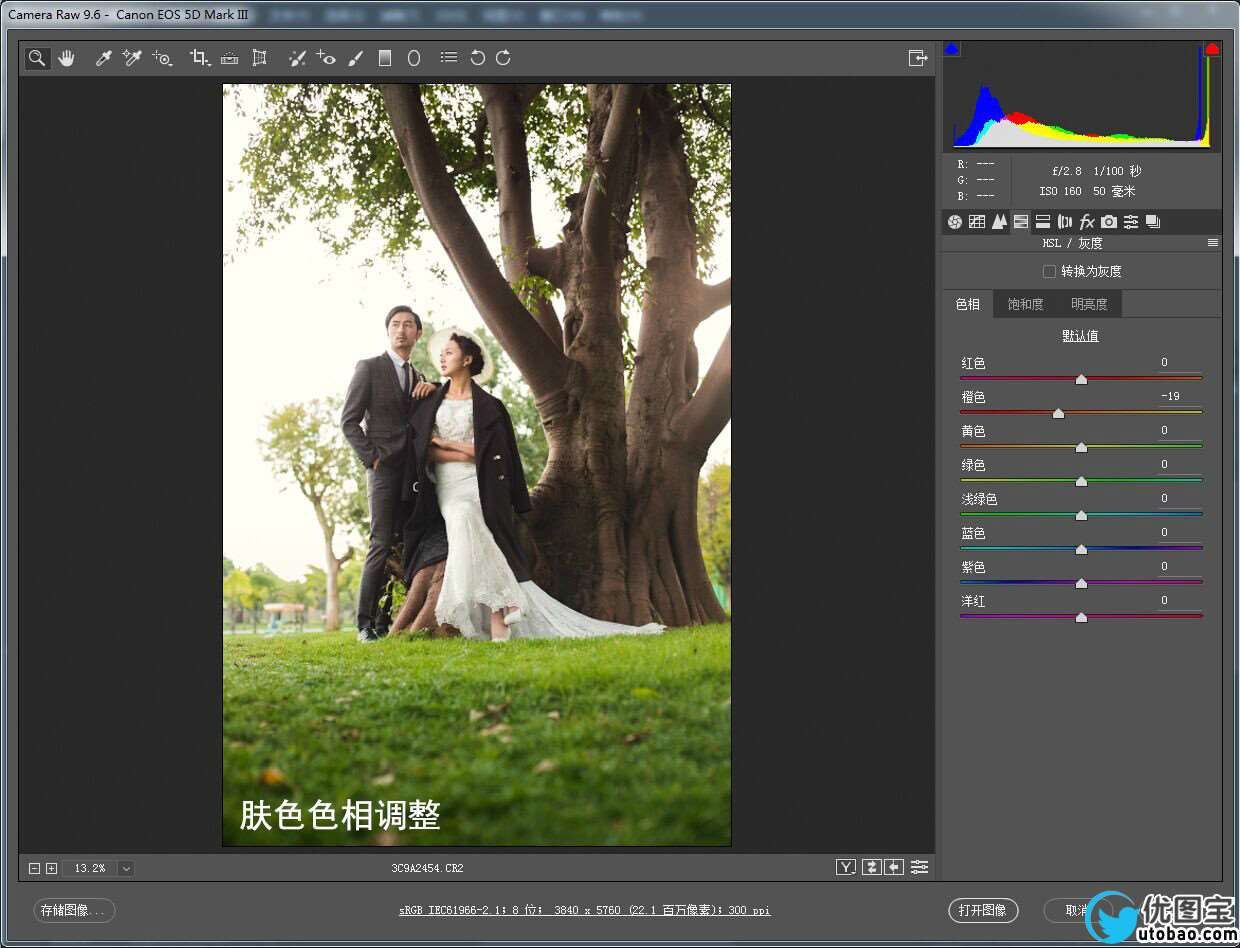Click 默认值 link
This screenshot has width=1240, height=948.
coord(1080,336)
